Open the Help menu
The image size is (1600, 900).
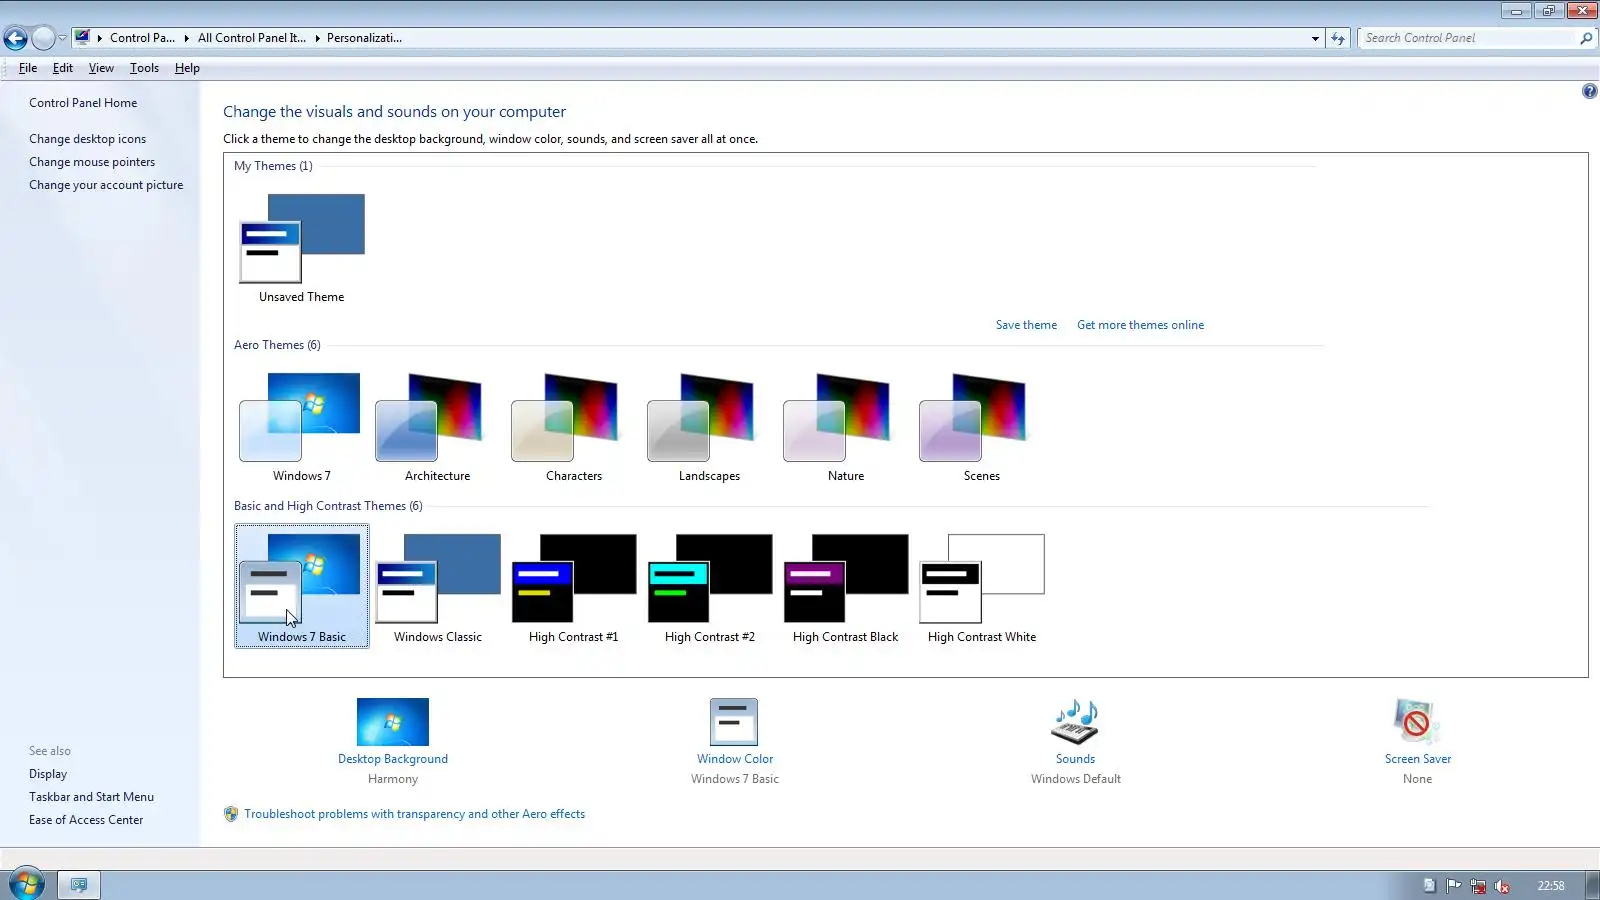[187, 68]
